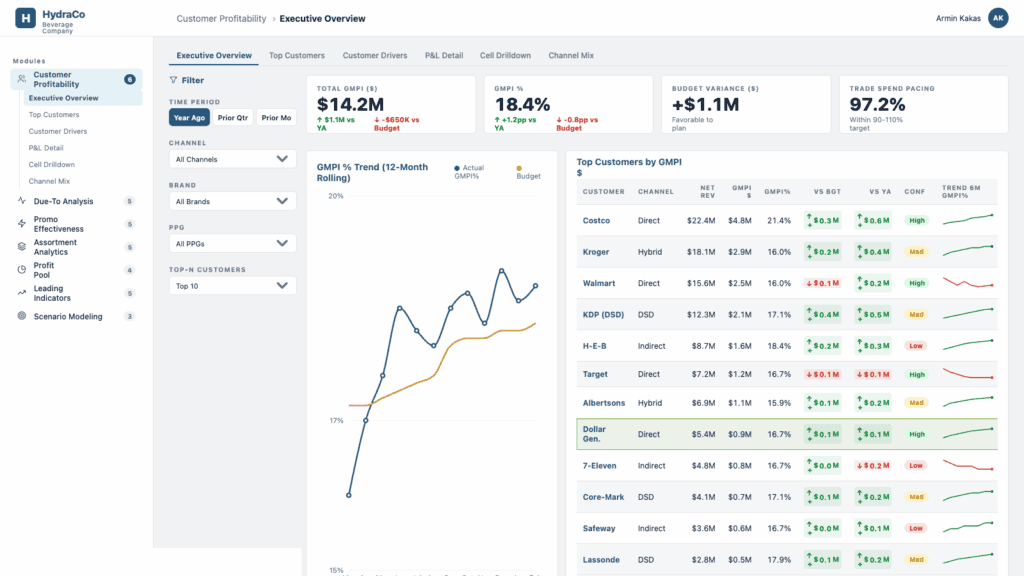Click the Safeway customer name
The image size is (1024, 576).
point(599,528)
